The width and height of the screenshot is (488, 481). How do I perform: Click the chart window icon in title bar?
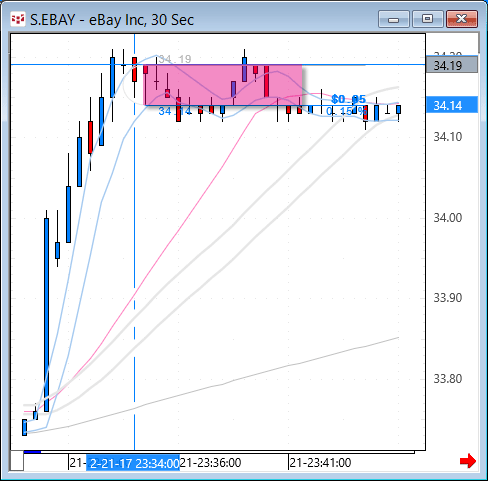tap(18, 19)
